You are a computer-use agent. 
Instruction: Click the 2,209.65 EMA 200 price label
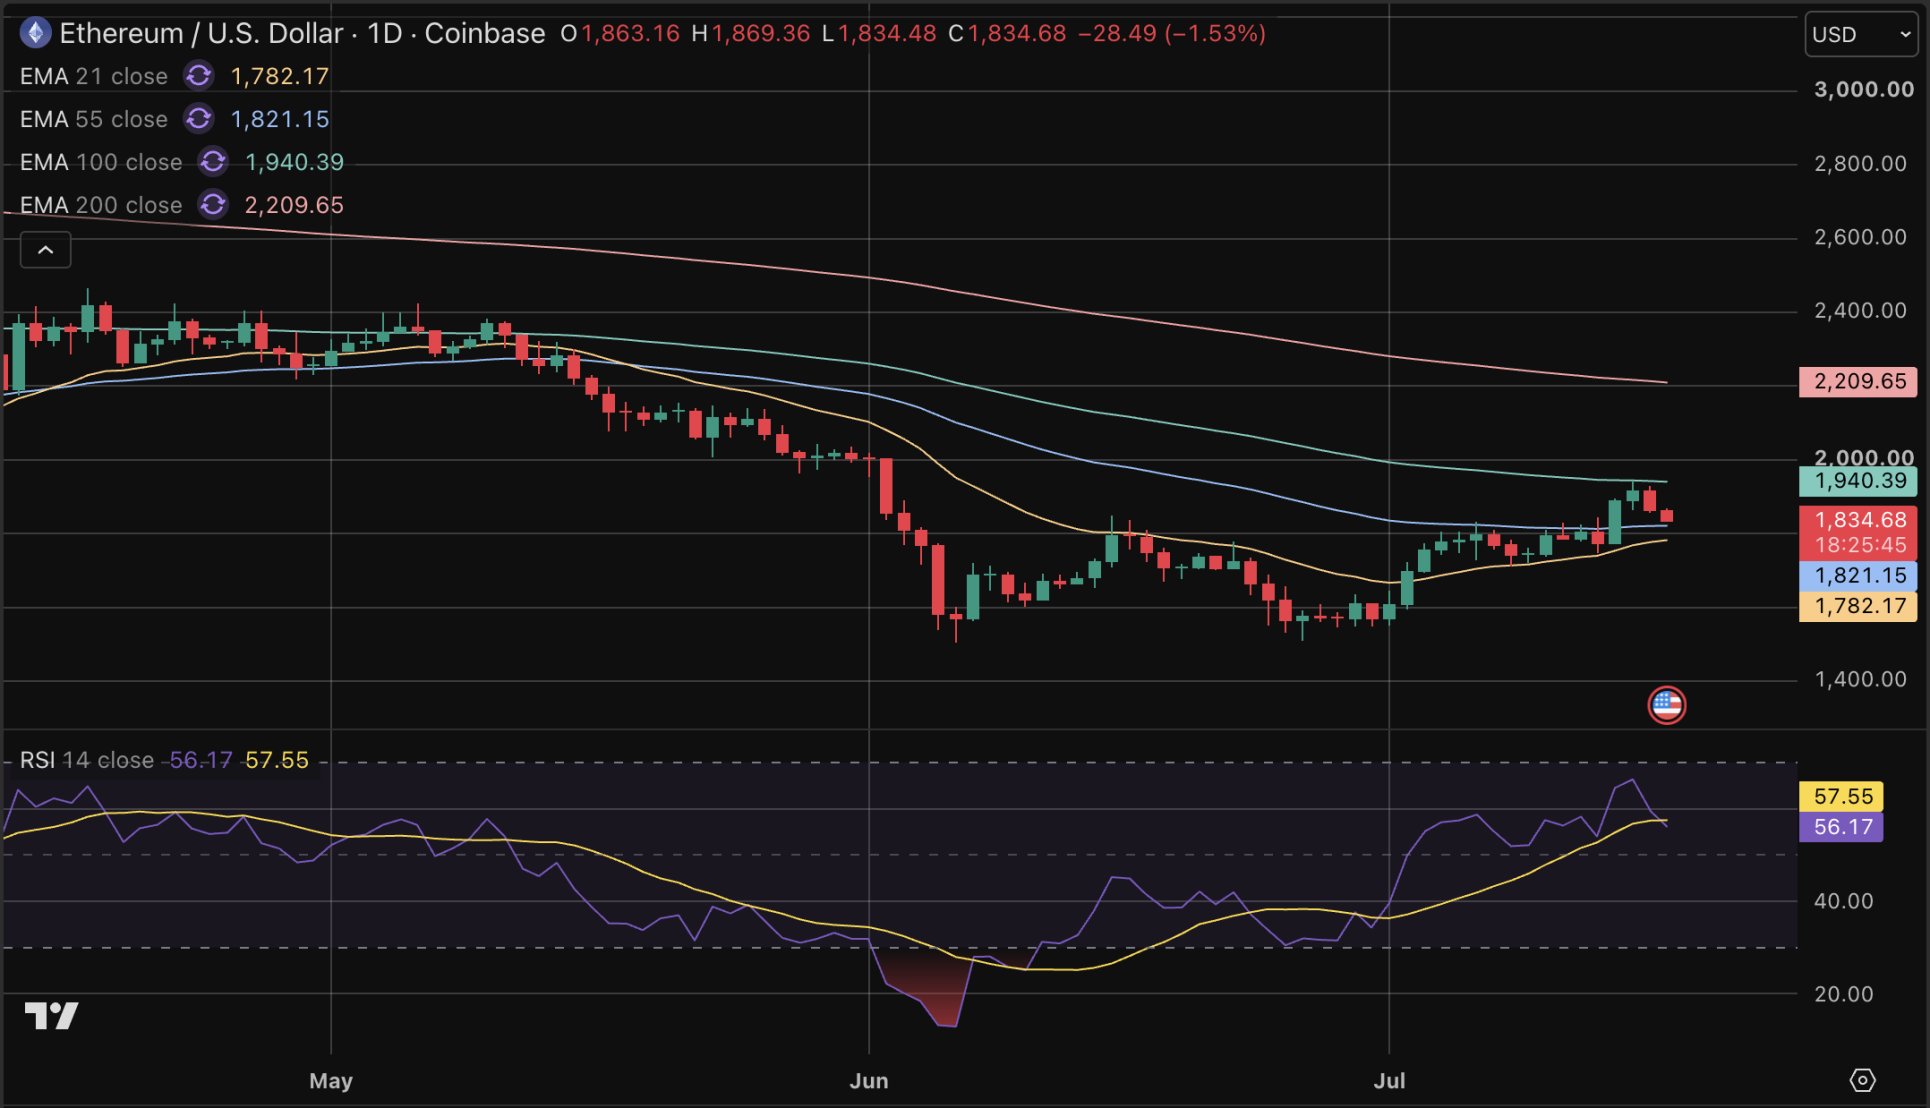[1858, 381]
